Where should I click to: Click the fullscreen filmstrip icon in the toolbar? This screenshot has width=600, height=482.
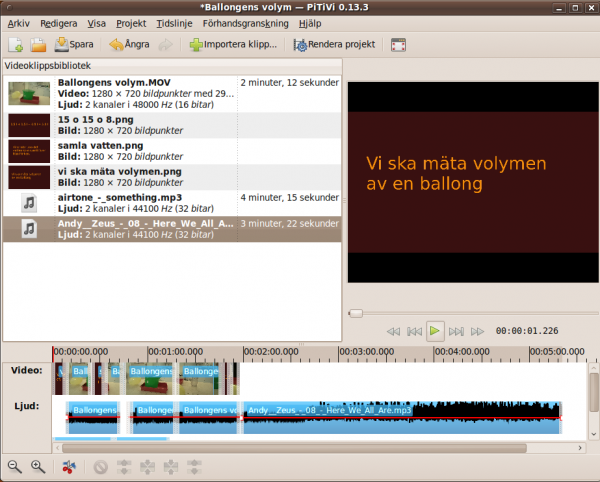tap(399, 45)
